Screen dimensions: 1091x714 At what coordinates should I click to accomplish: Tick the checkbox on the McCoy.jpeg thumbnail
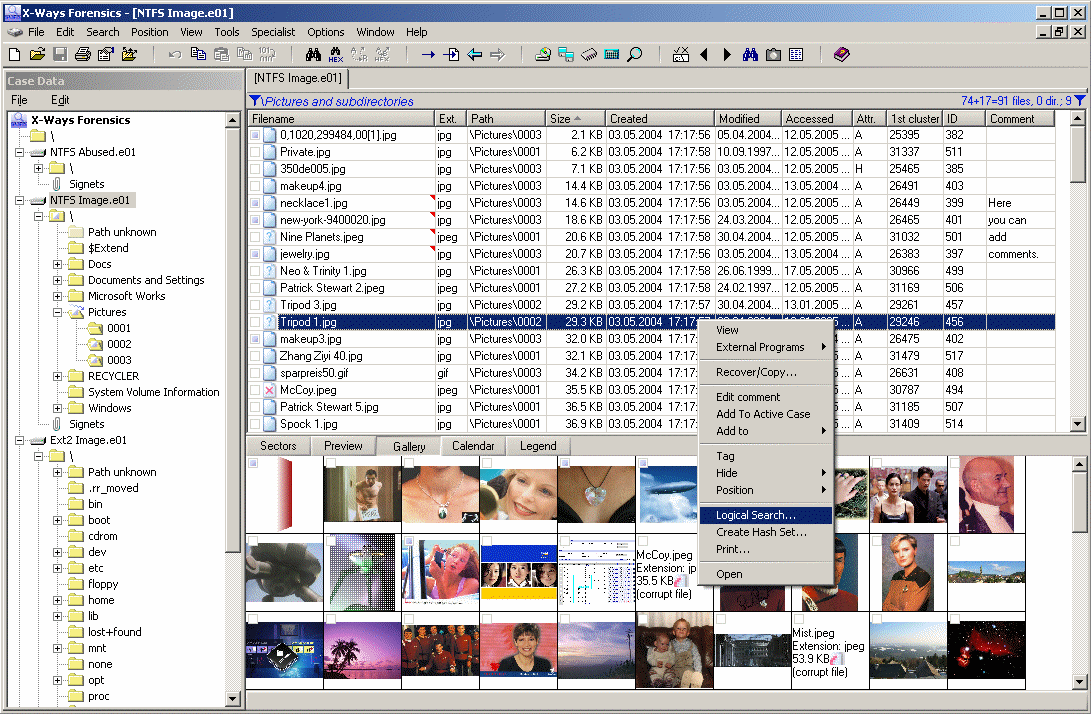click(642, 542)
